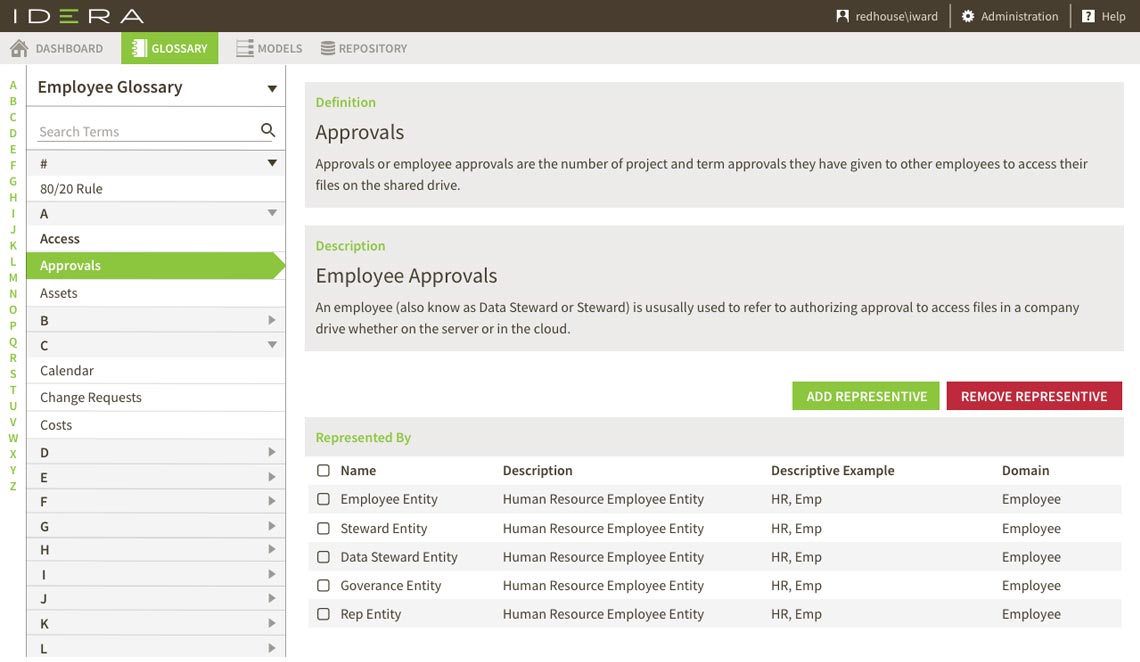Screen dimensions: 1140x662
Task: Check the Employee Entity checkbox
Action: tap(323, 499)
